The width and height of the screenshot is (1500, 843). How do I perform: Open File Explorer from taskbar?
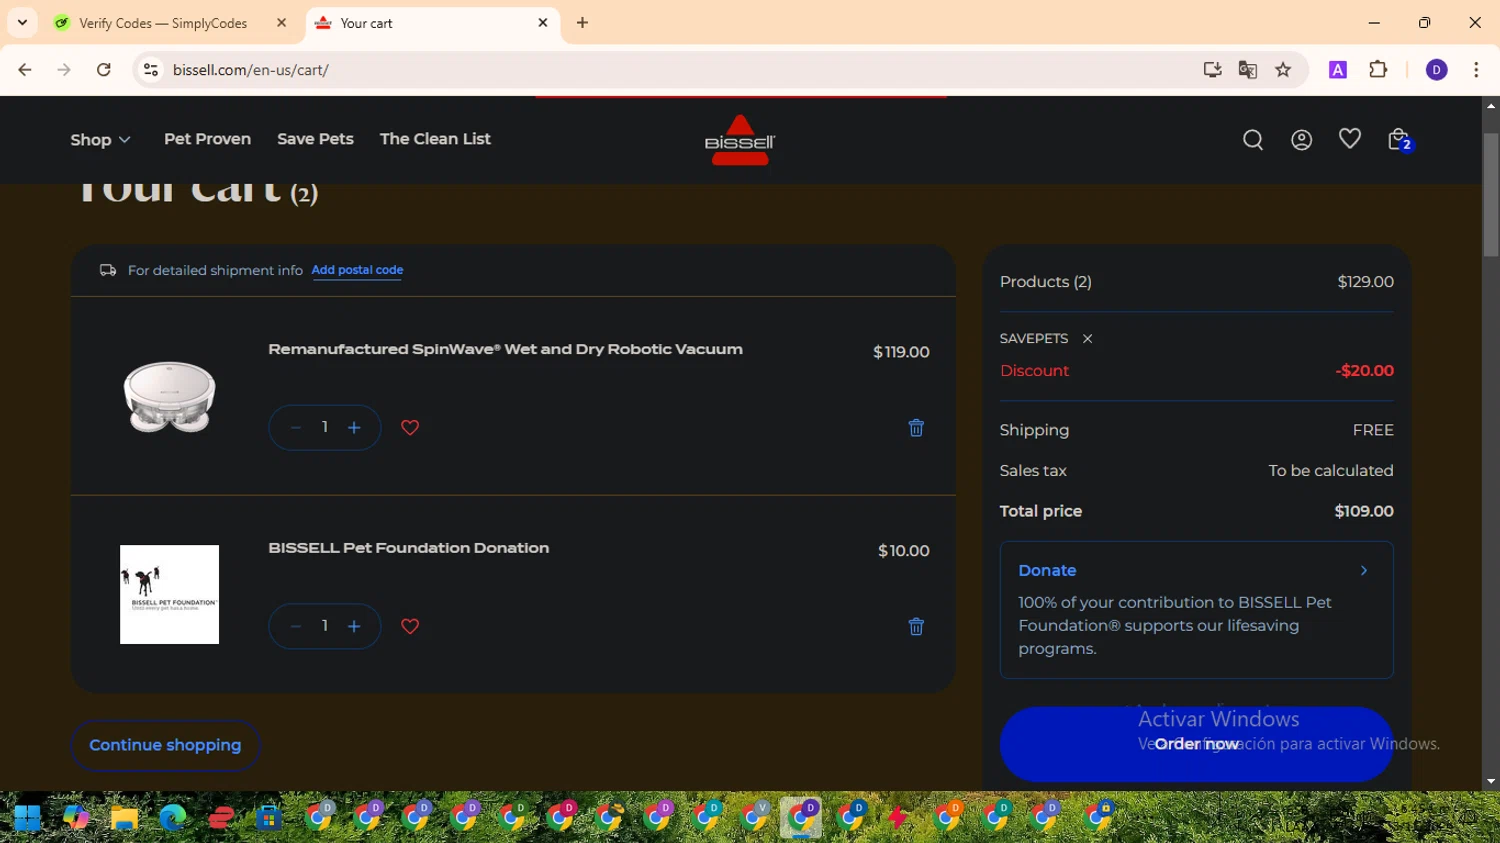pyautogui.click(x=124, y=817)
